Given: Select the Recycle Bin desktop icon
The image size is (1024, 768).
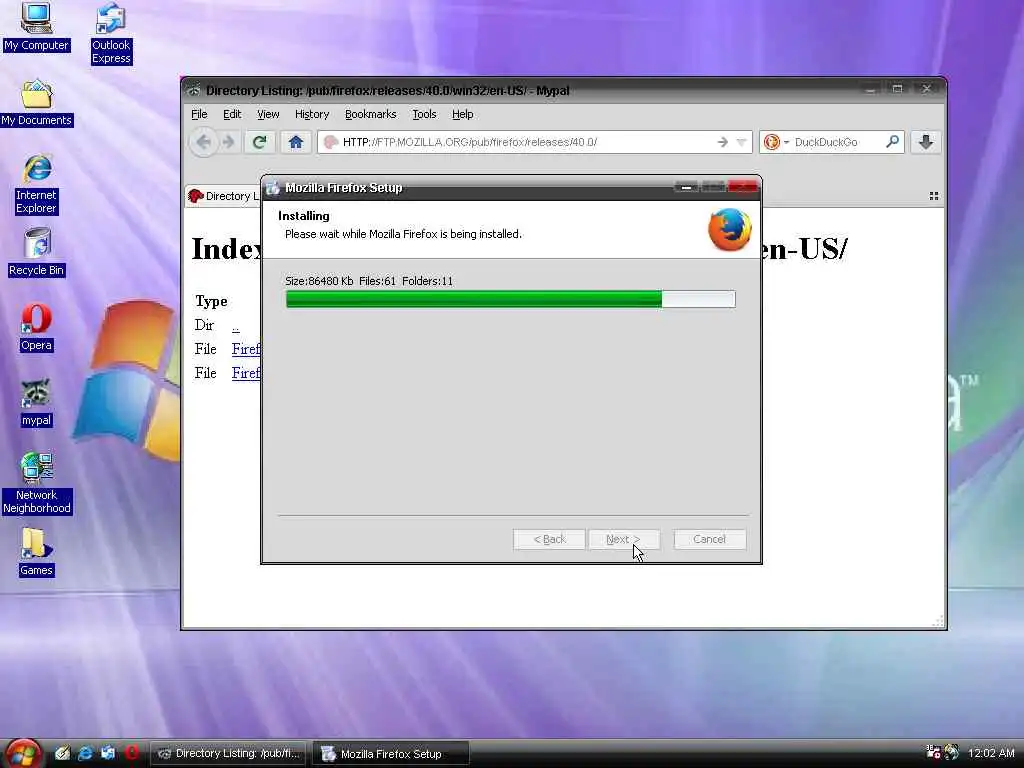Looking at the screenshot, I should pos(37,252).
